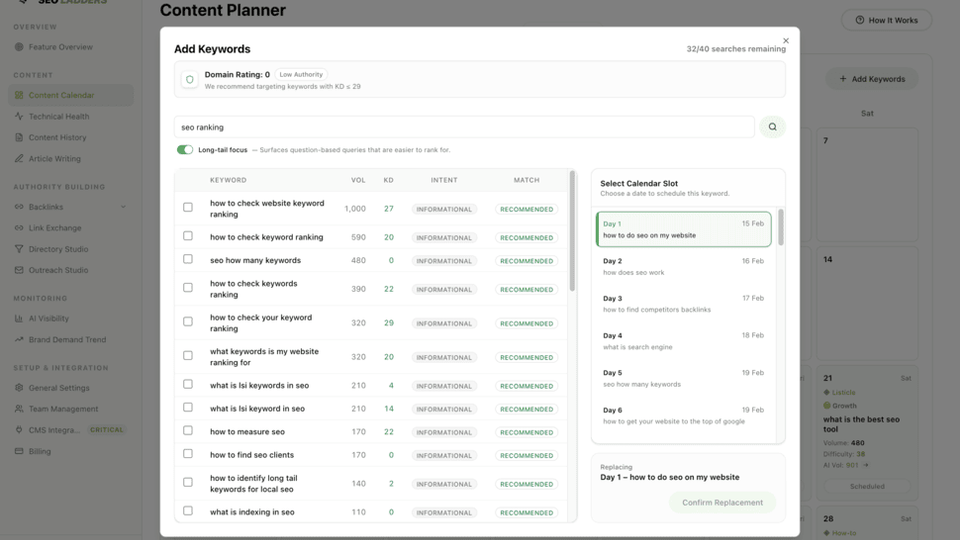The height and width of the screenshot is (540, 960).
Task: Expand the Backlinks sidebar chevron
Action: click(x=123, y=207)
